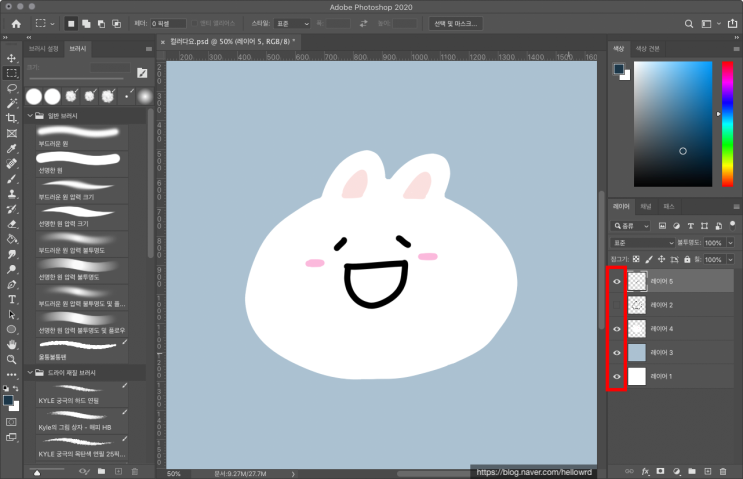The height and width of the screenshot is (479, 743).
Task: Click the rainbow hue slider strip
Action: click(x=727, y=124)
